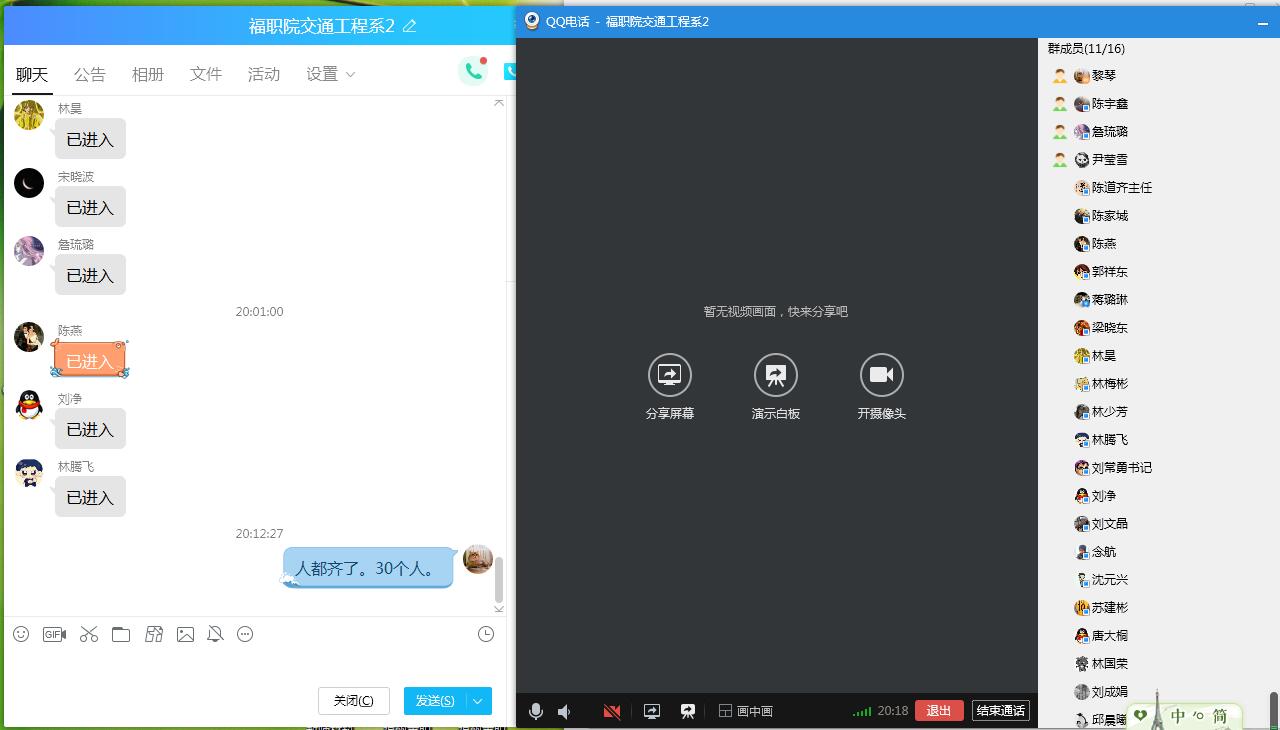Click the present whiteboard (演示白板) icon

click(x=775, y=375)
